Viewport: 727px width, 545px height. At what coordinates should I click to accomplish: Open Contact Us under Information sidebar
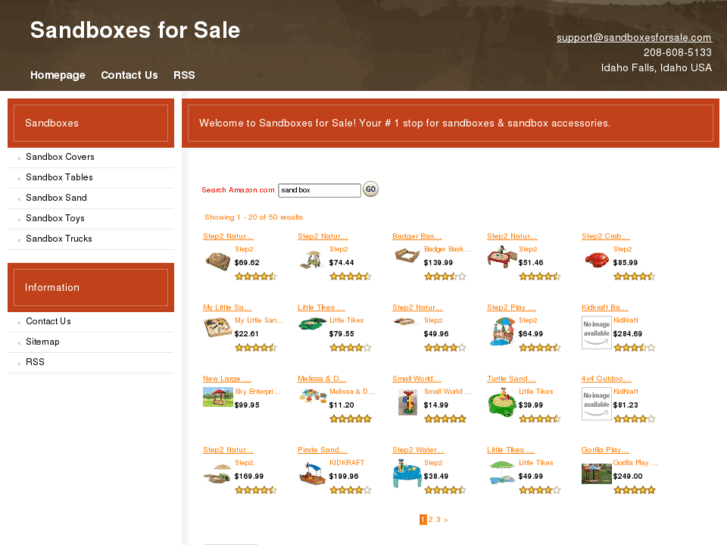tap(48, 321)
